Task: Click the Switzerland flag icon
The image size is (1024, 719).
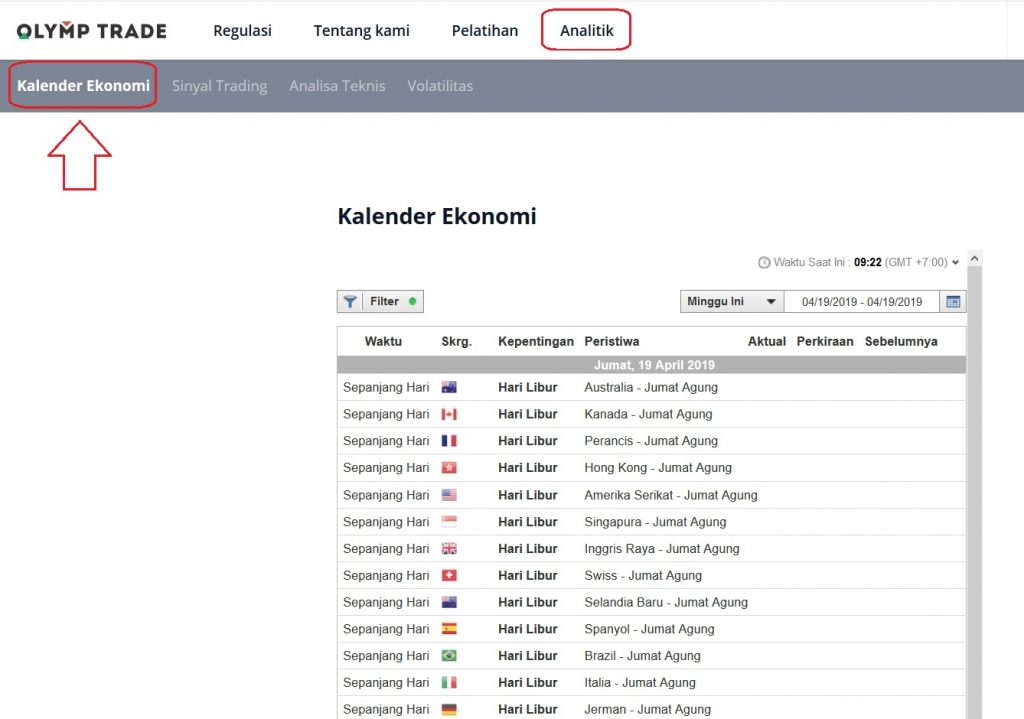Action: click(449, 576)
